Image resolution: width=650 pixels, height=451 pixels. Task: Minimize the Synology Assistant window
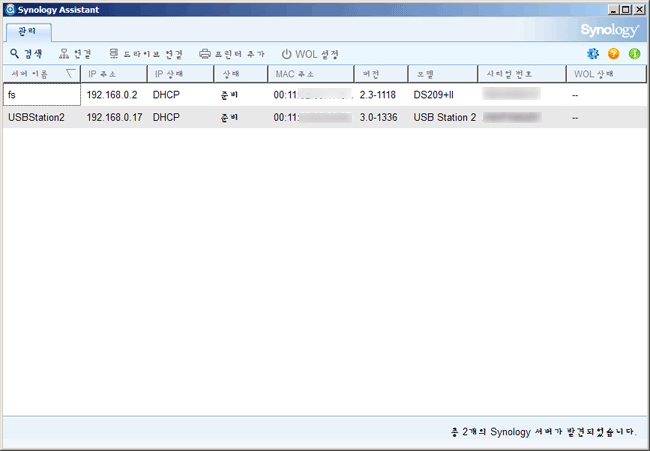(x=614, y=10)
